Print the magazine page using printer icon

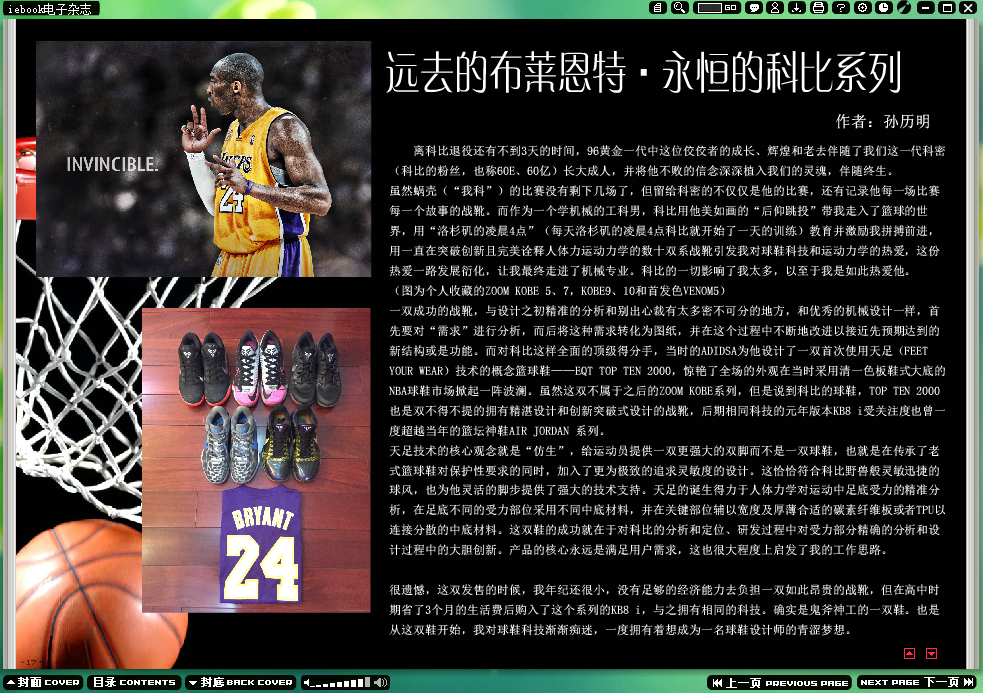click(818, 8)
